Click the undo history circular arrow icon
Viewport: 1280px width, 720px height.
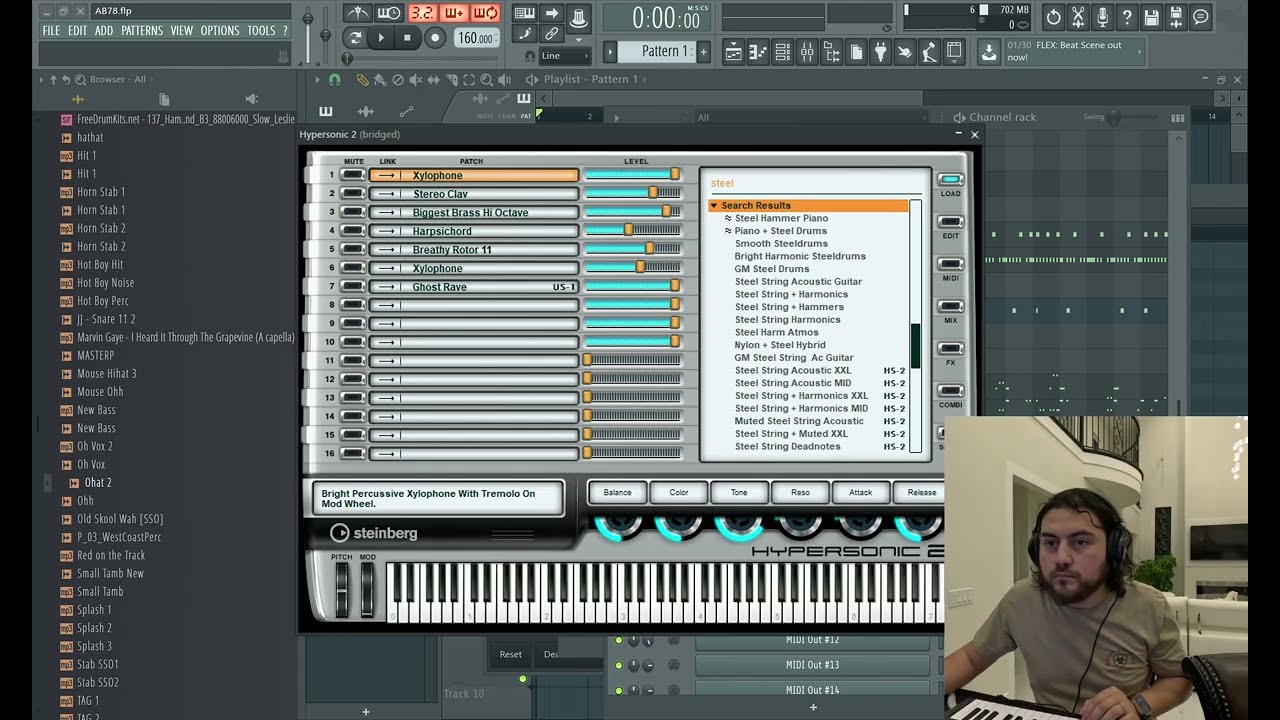pos(1053,17)
